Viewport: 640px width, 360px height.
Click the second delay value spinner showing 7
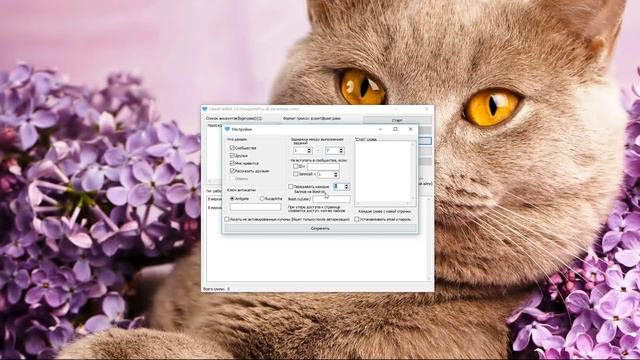[x=335, y=151]
